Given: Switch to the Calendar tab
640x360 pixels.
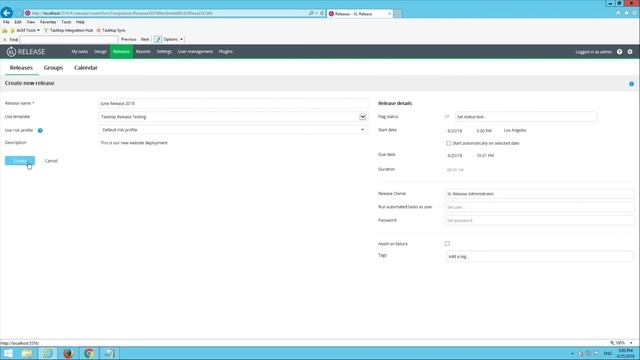Looking at the screenshot, I should coord(86,68).
